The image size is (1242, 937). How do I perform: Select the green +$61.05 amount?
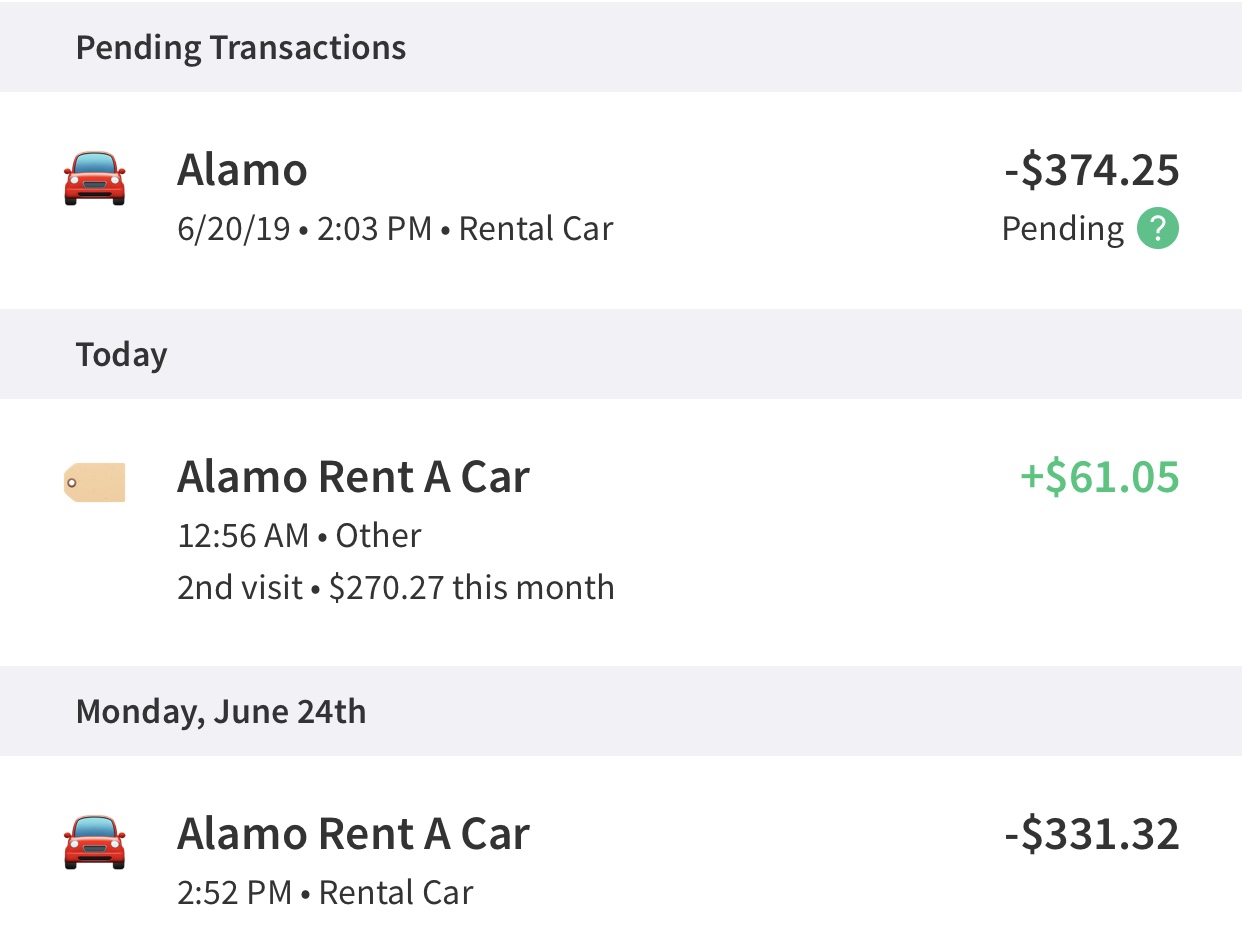coord(1099,477)
